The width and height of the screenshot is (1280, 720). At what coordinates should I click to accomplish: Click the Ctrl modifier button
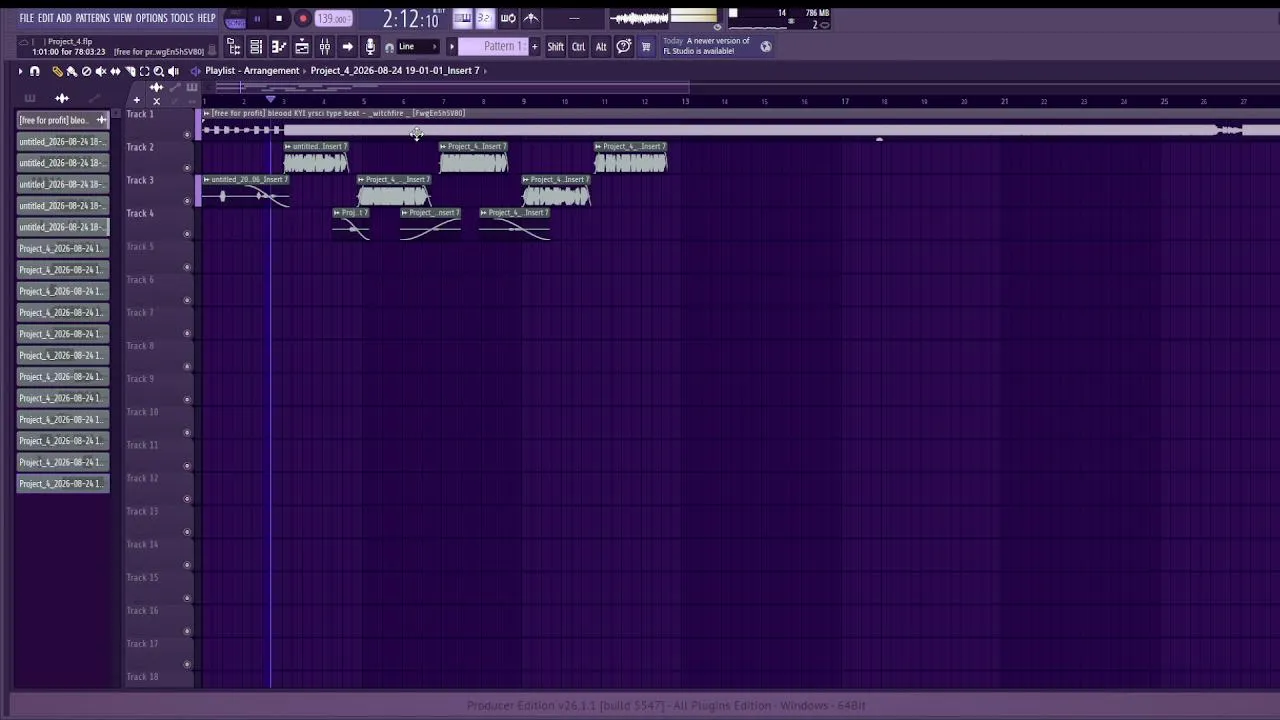coord(578,47)
